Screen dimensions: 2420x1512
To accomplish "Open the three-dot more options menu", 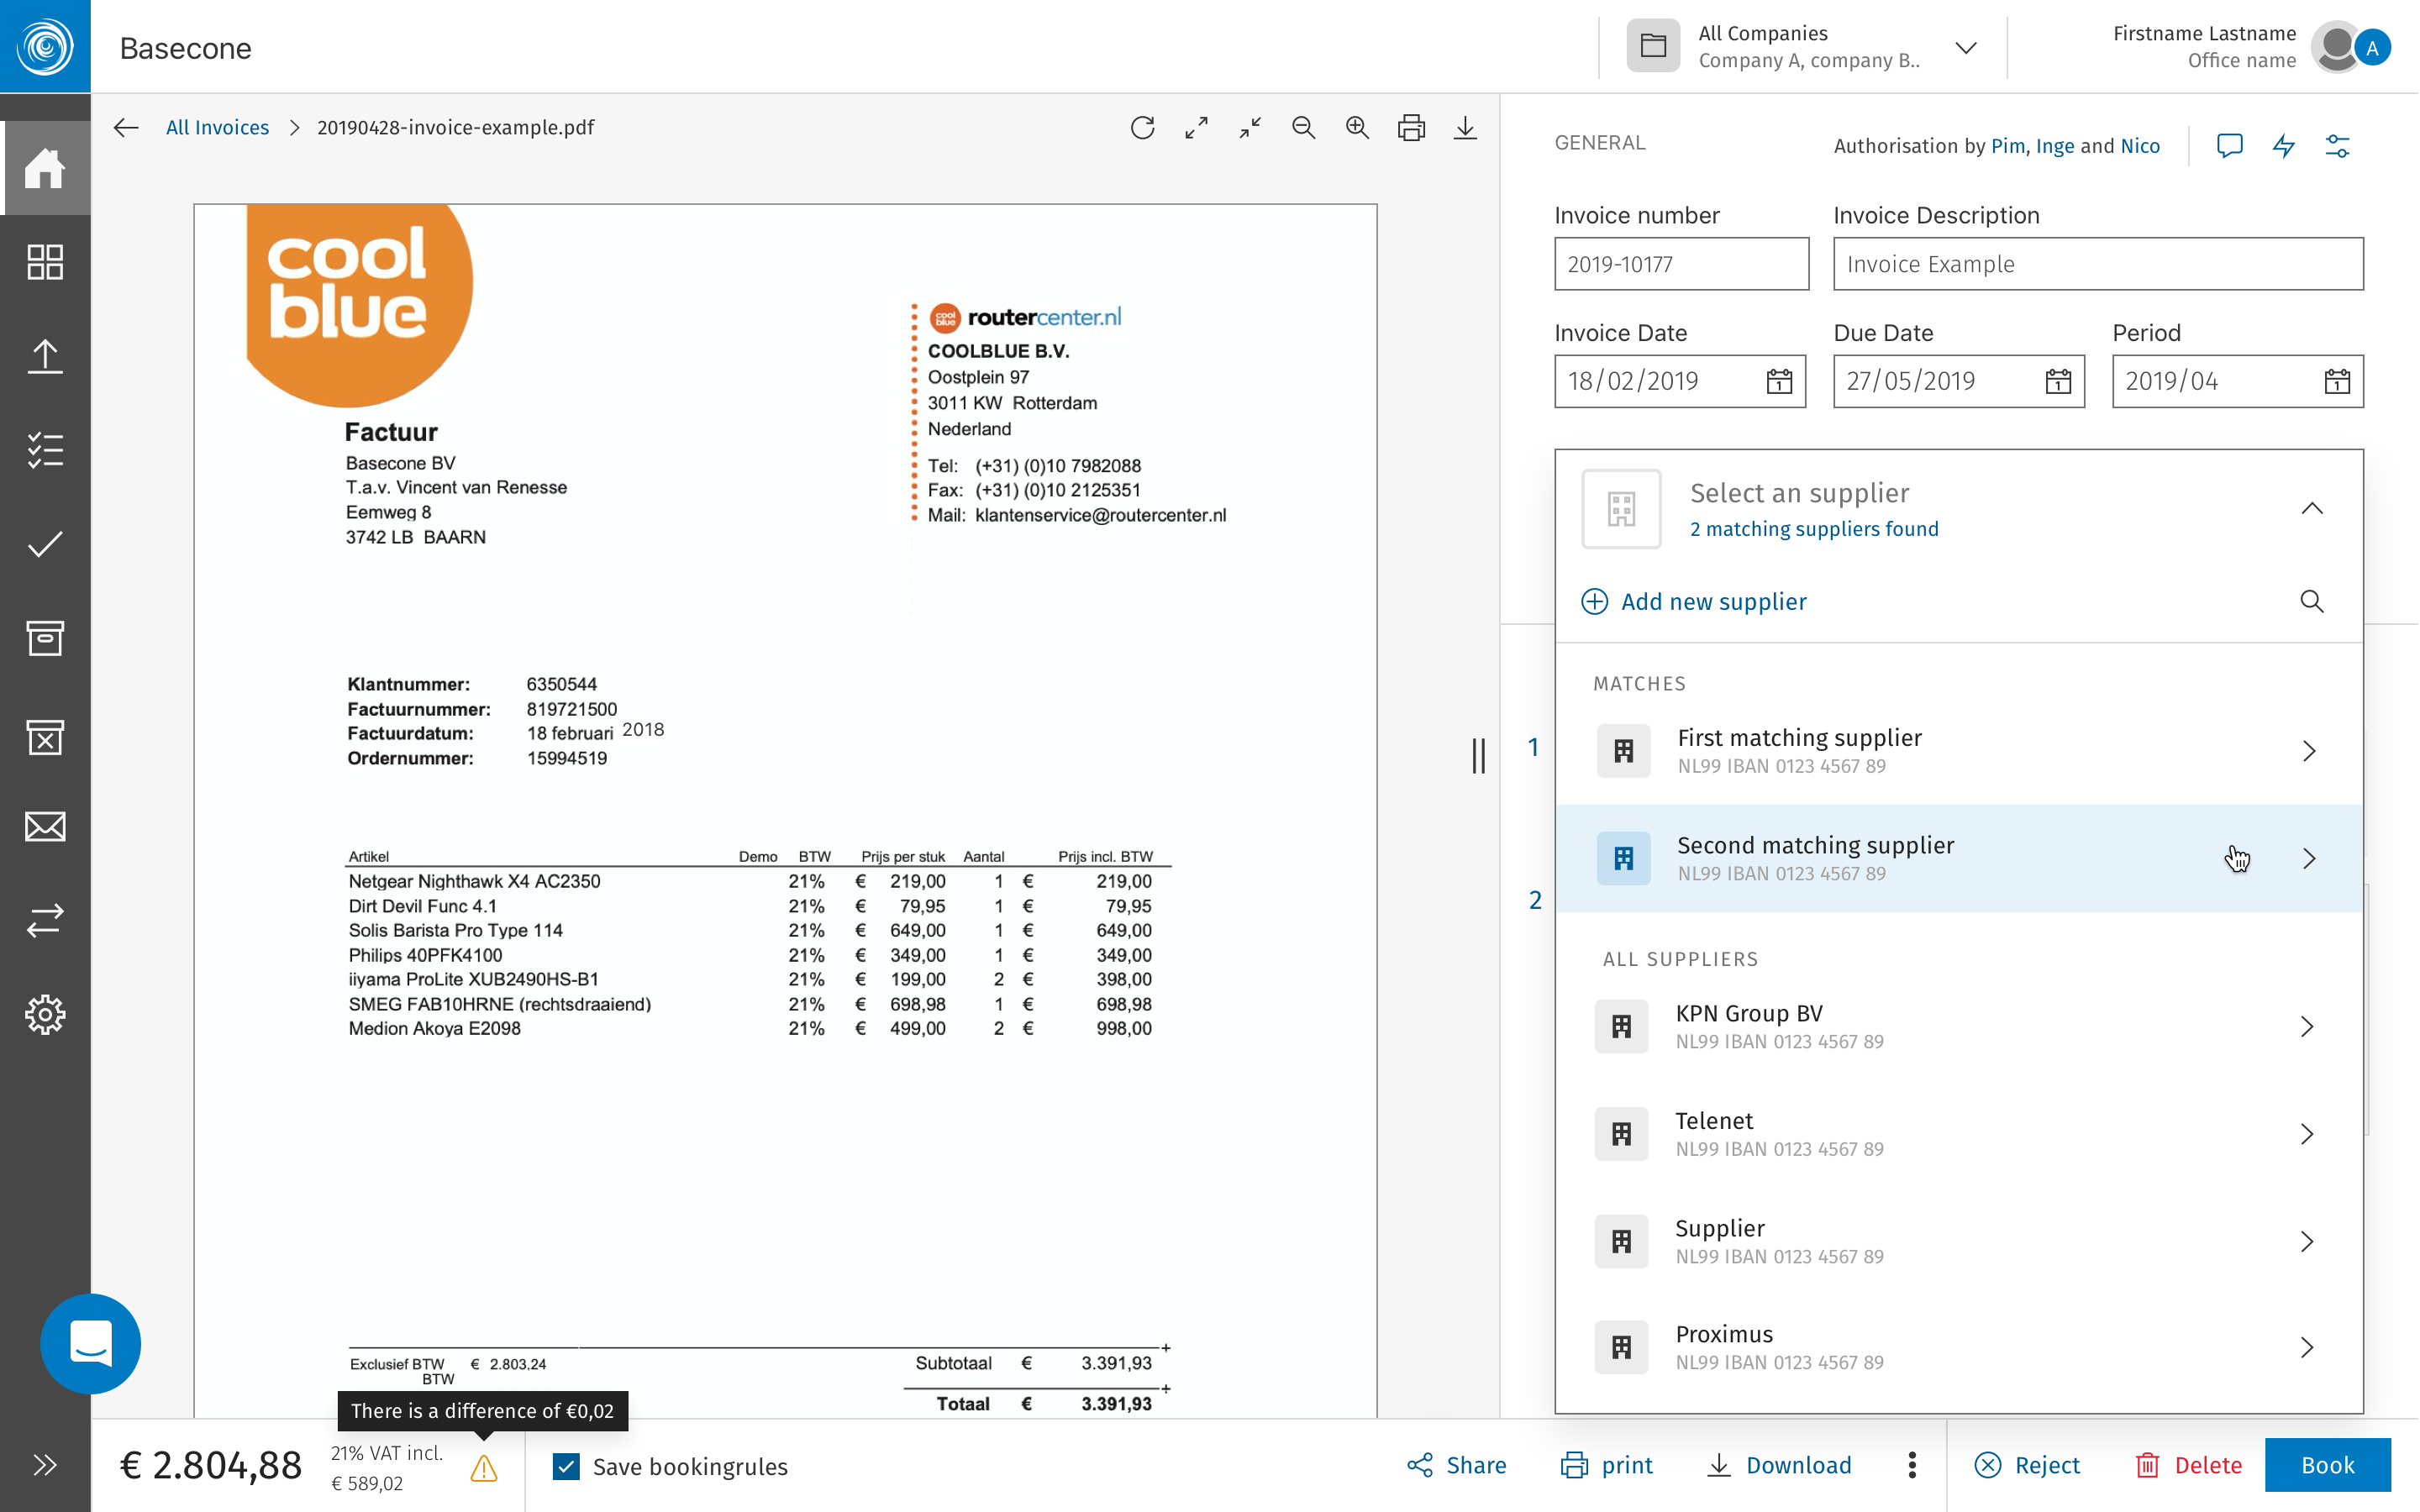I will [1911, 1465].
